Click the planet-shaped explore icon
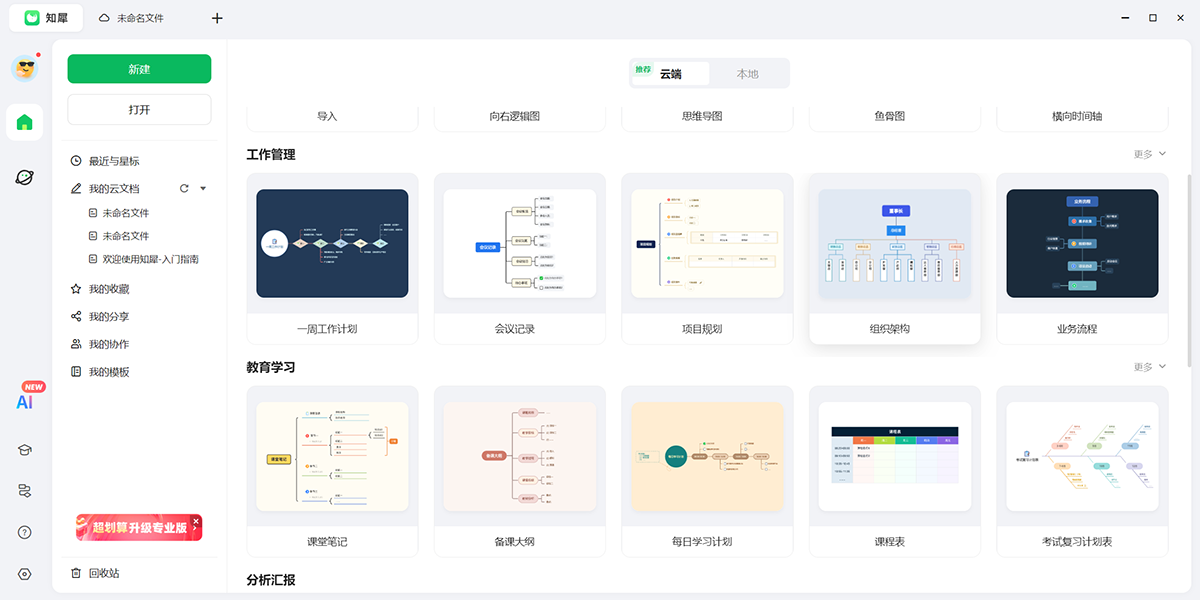1200x600 pixels. coord(24,176)
